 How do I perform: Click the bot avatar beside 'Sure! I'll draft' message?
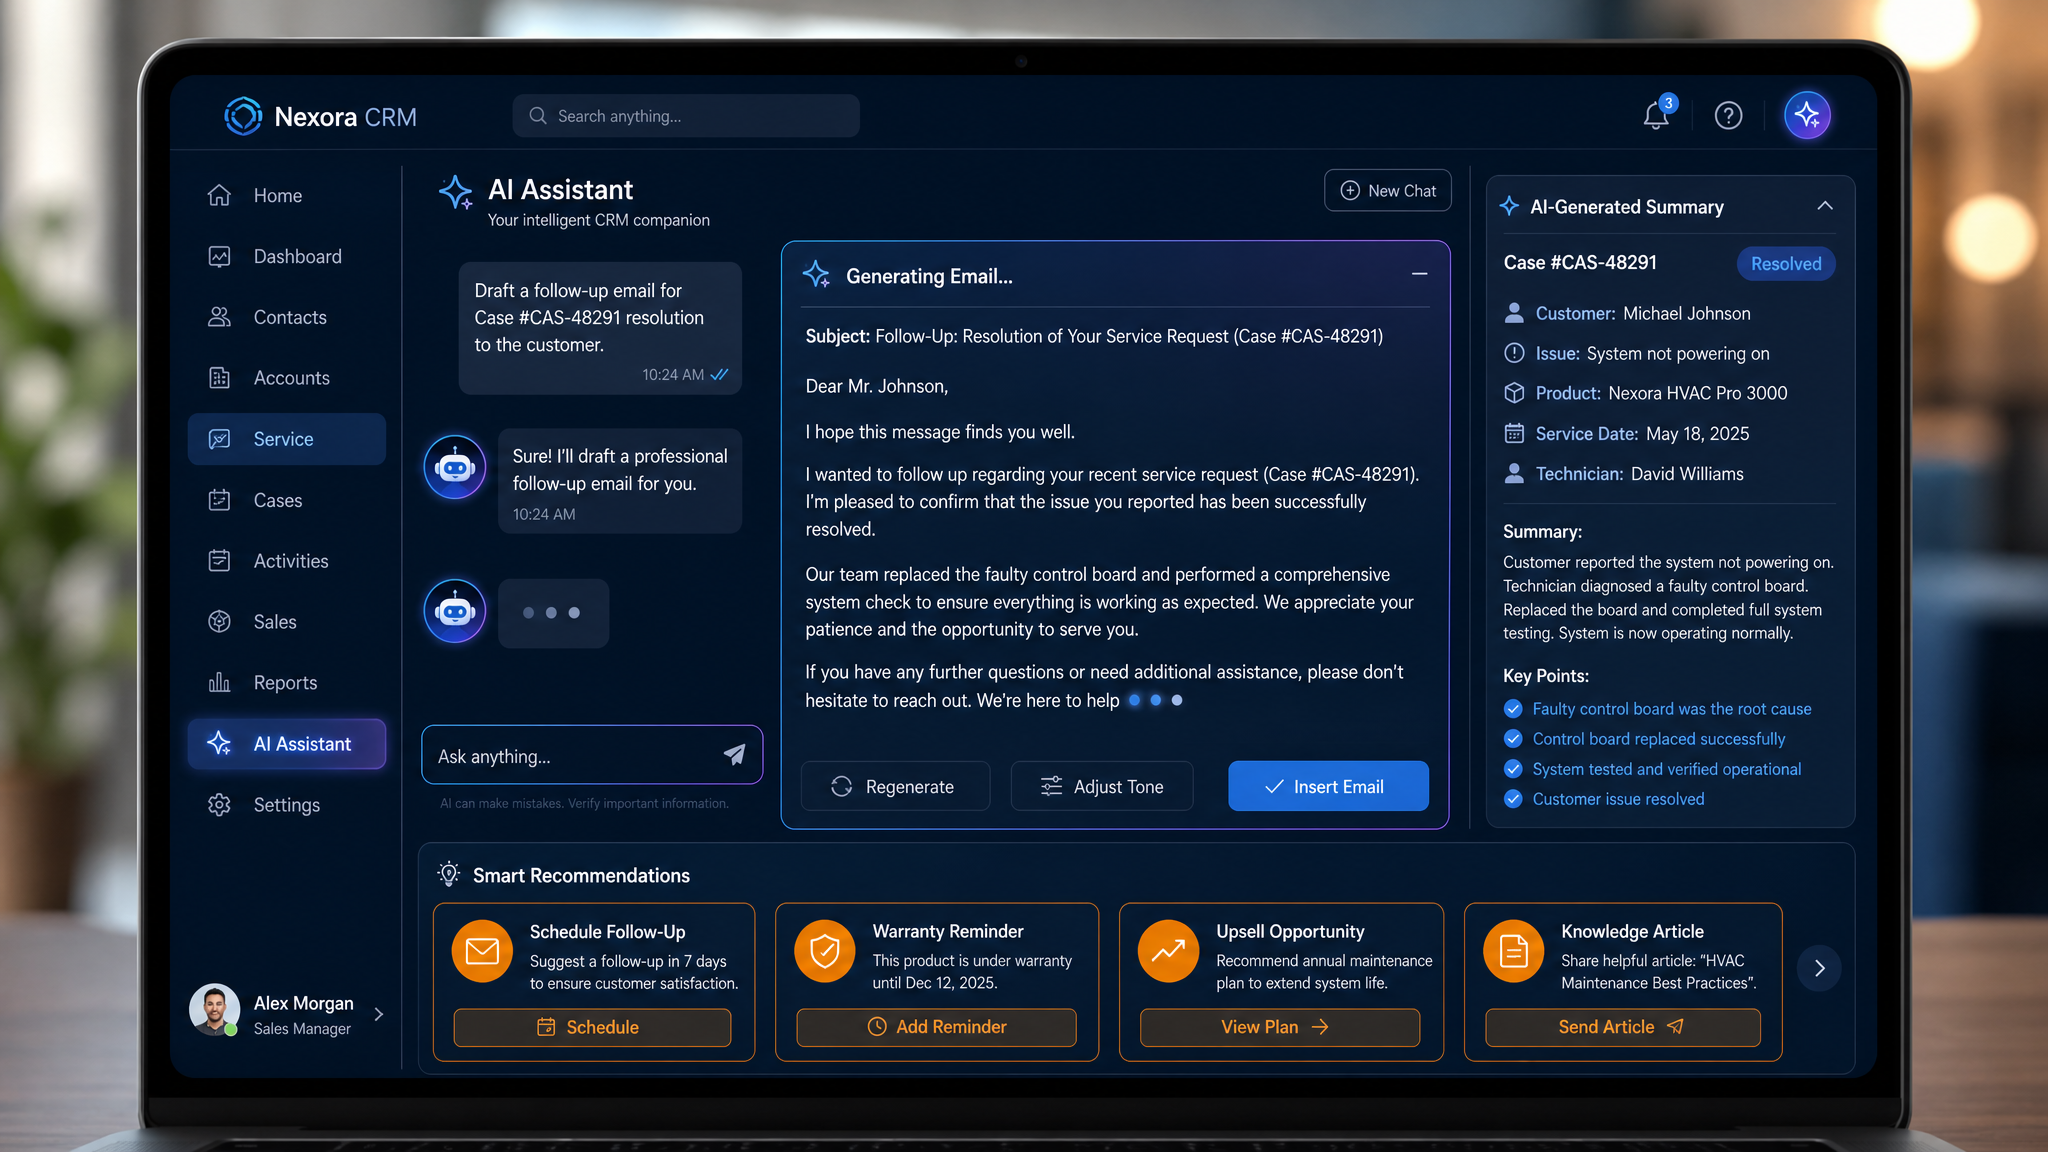(x=455, y=467)
